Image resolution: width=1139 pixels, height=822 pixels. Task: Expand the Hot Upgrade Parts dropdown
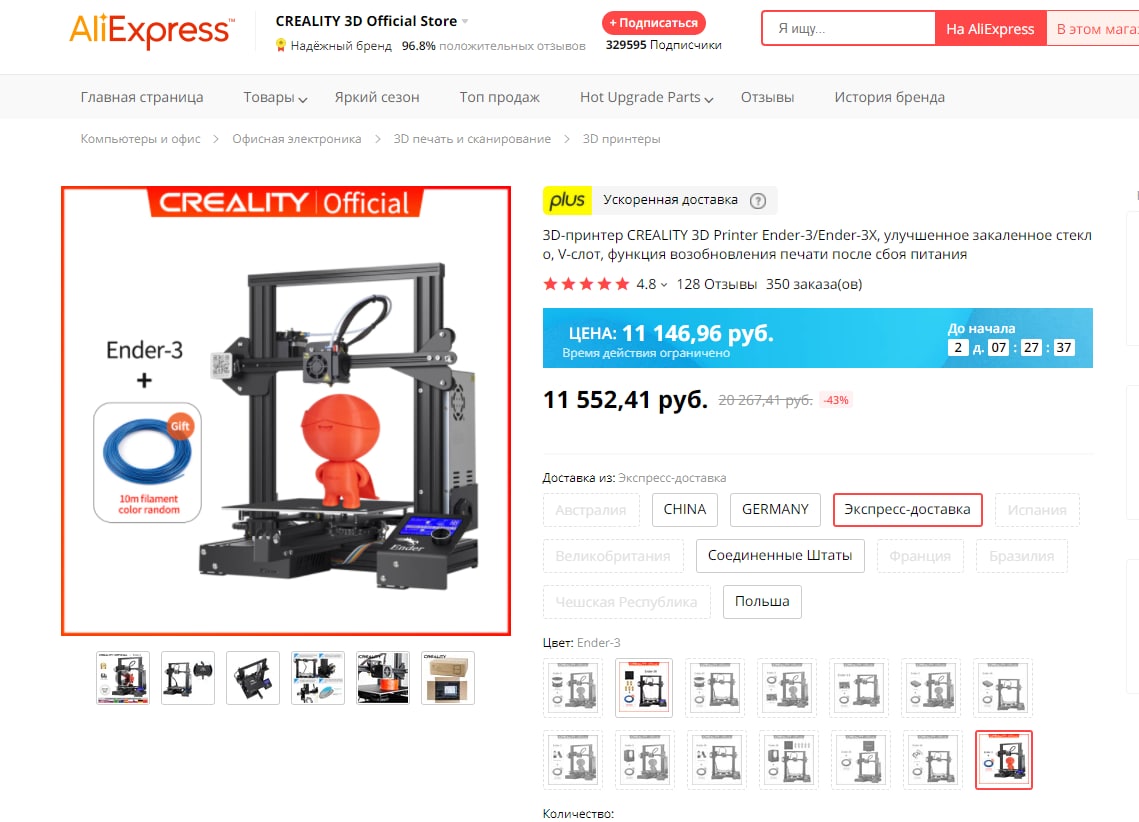646,97
